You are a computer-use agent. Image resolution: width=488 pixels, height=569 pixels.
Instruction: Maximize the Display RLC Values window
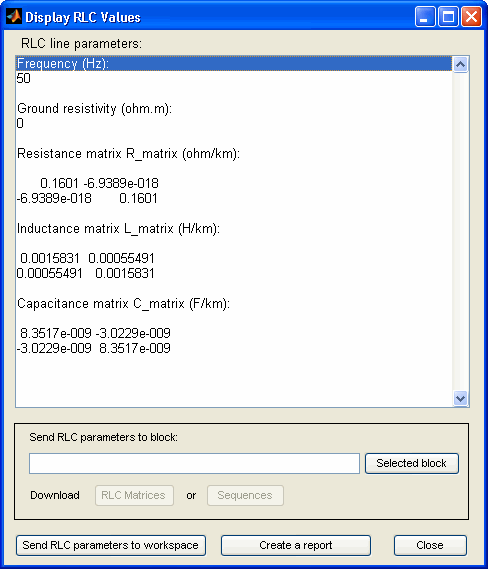[x=448, y=17]
